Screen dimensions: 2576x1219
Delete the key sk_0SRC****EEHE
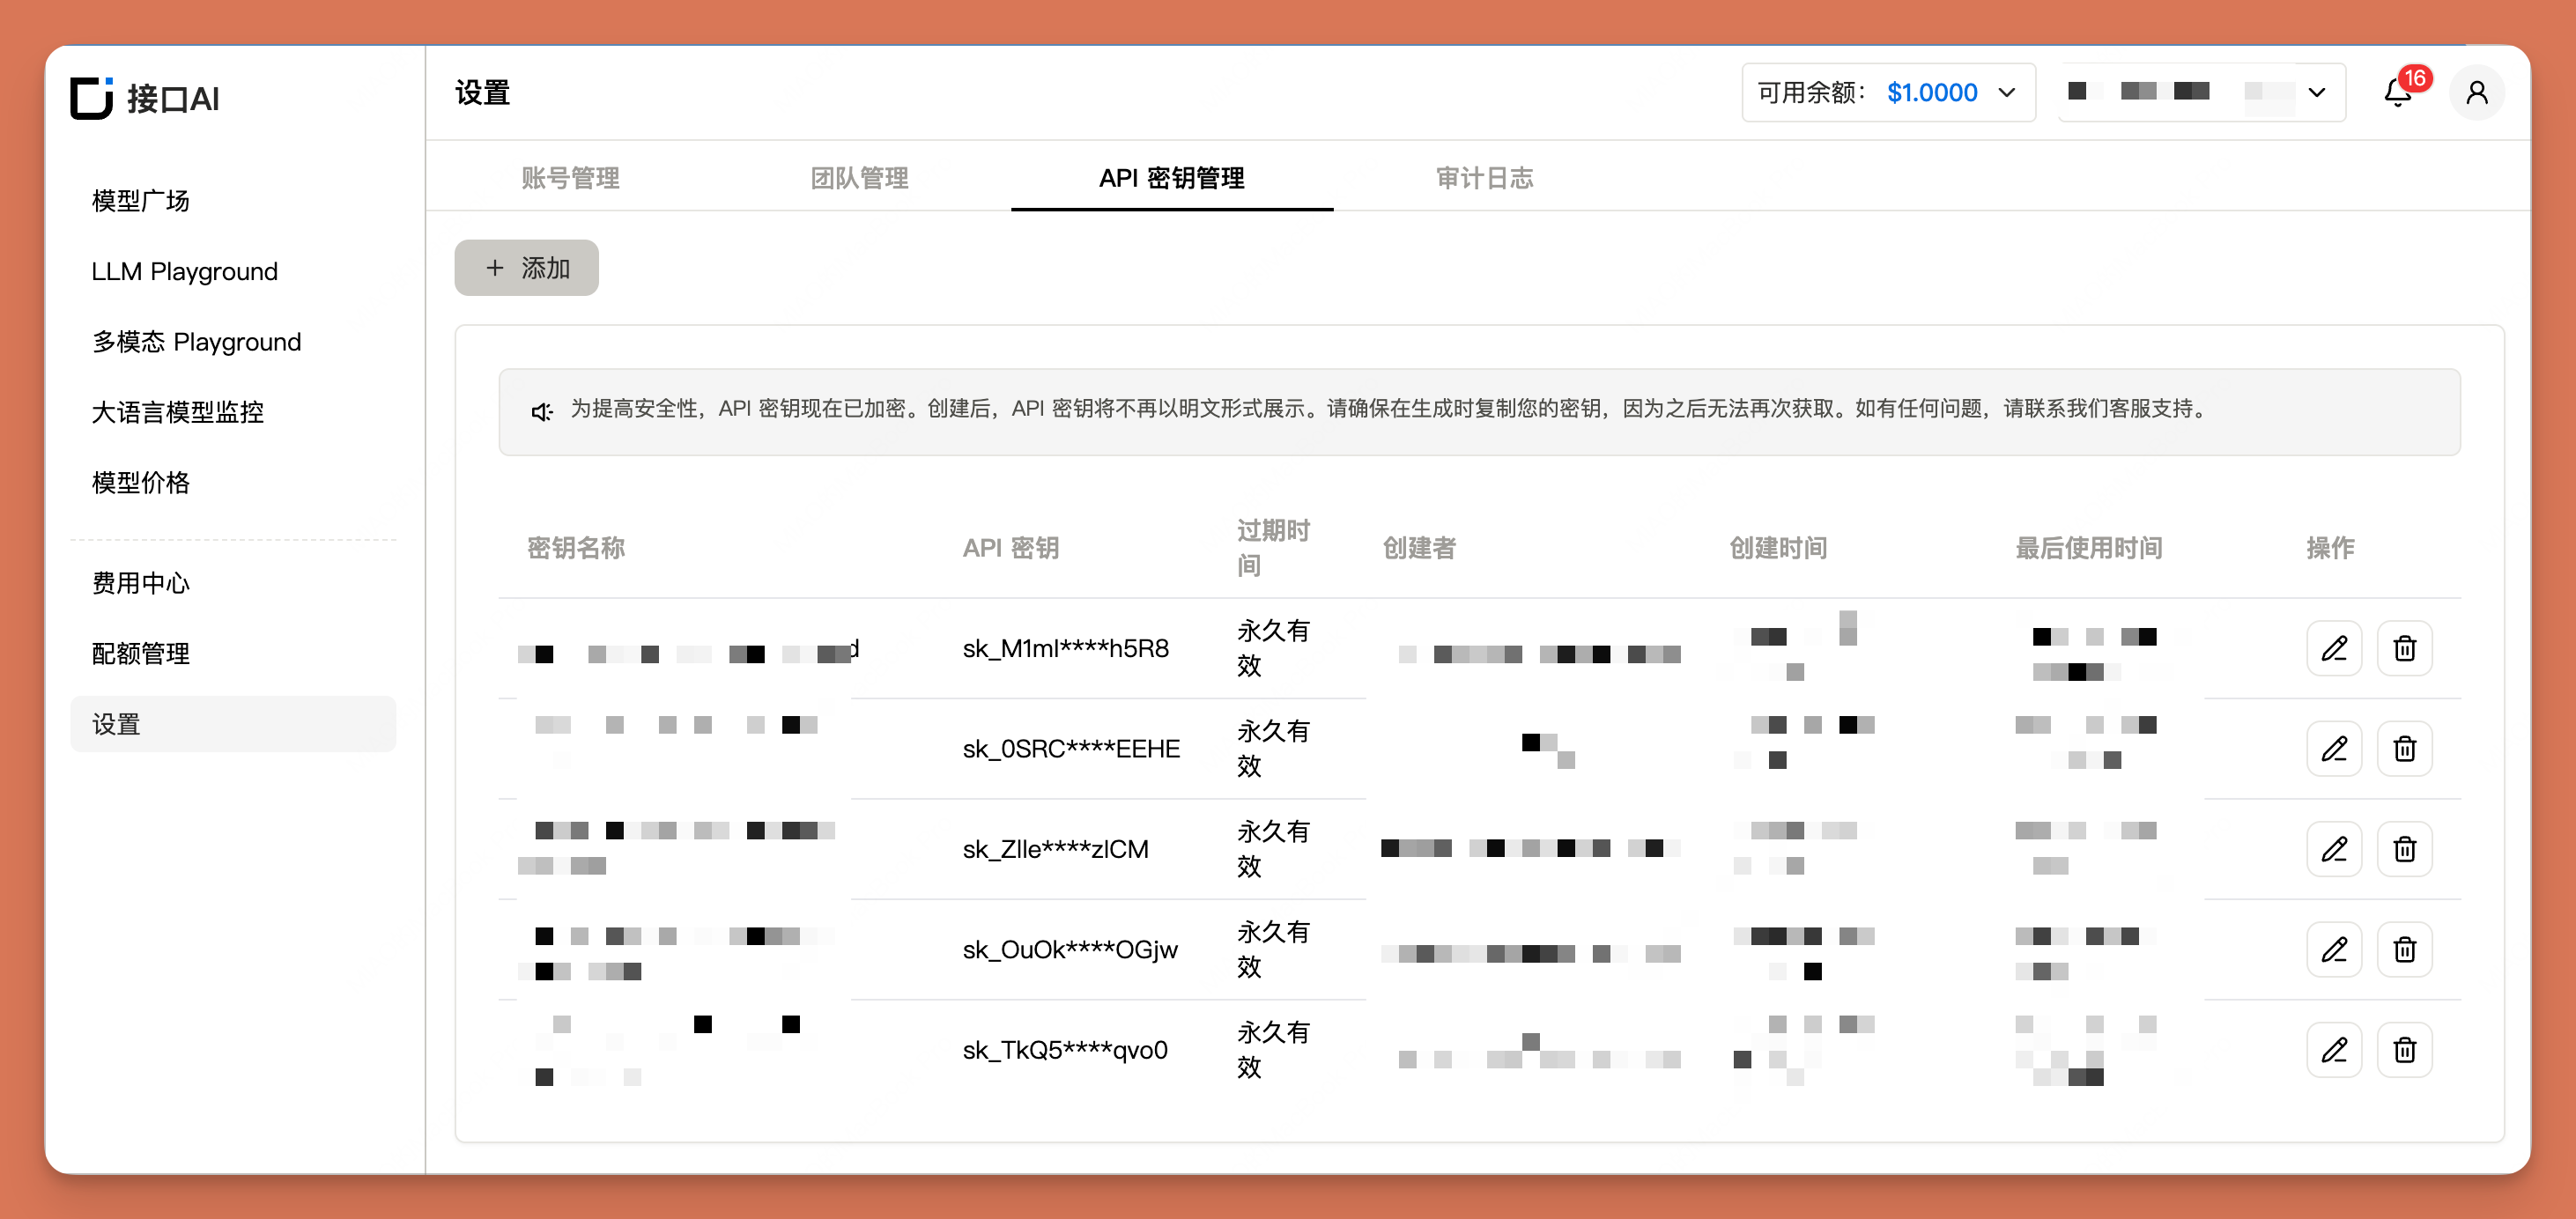2405,748
